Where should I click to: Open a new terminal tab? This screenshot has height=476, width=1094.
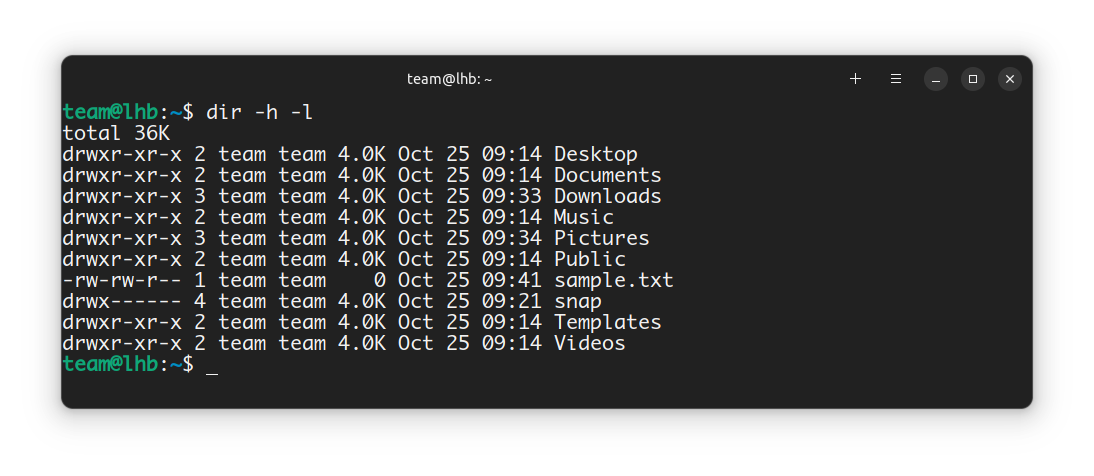click(855, 79)
